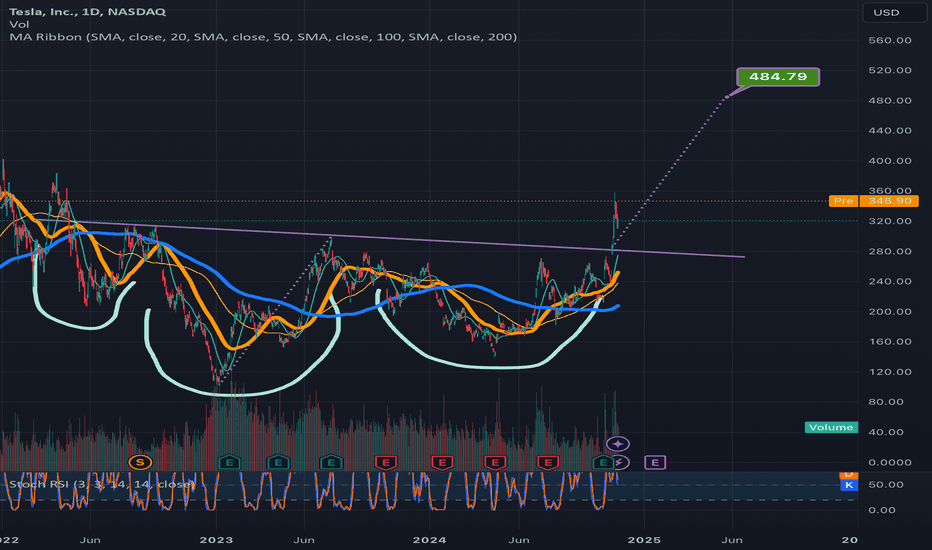Click the purple star icon above the lightning

click(x=618, y=444)
